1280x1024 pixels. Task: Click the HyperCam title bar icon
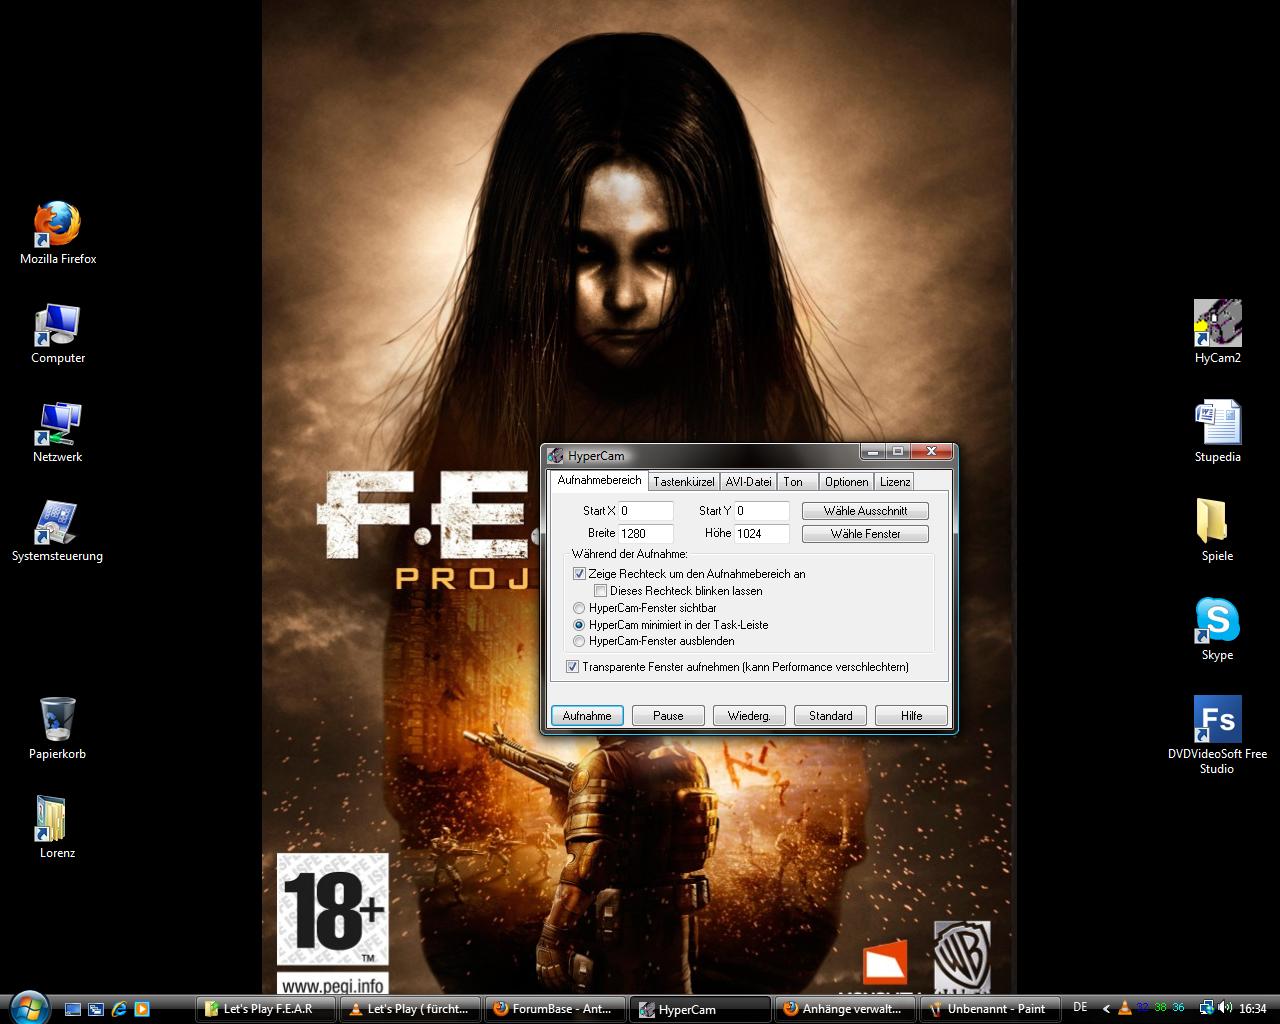coord(556,456)
